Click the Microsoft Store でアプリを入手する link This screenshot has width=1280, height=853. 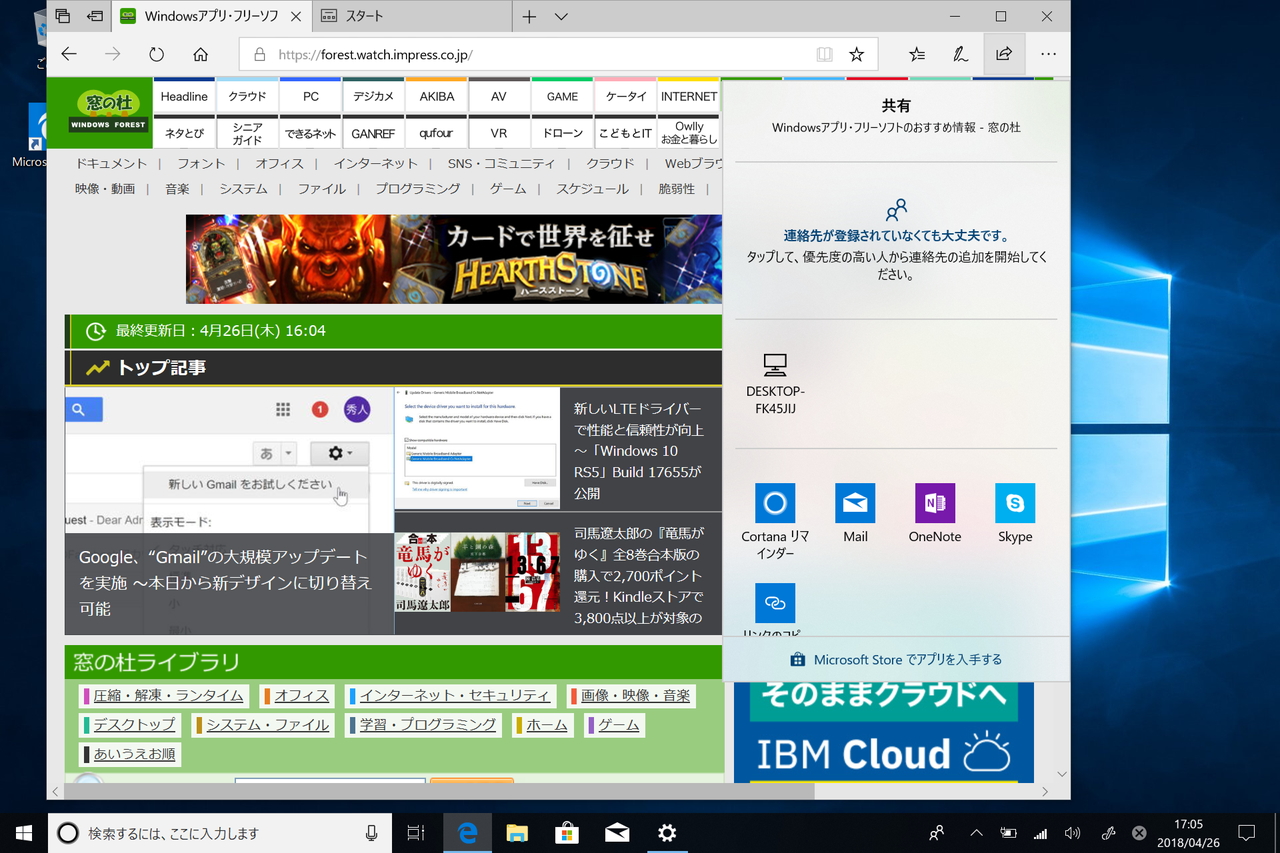pos(896,659)
